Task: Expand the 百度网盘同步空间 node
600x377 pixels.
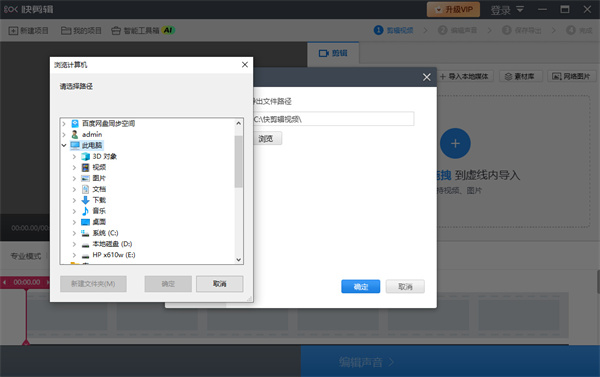Action: (64, 124)
